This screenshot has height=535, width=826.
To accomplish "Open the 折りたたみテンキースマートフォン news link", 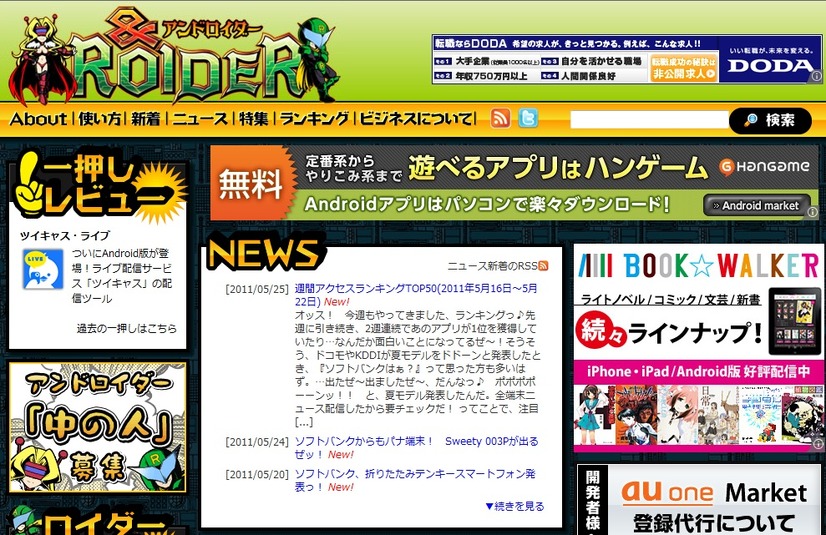I will pyautogui.click(x=415, y=480).
